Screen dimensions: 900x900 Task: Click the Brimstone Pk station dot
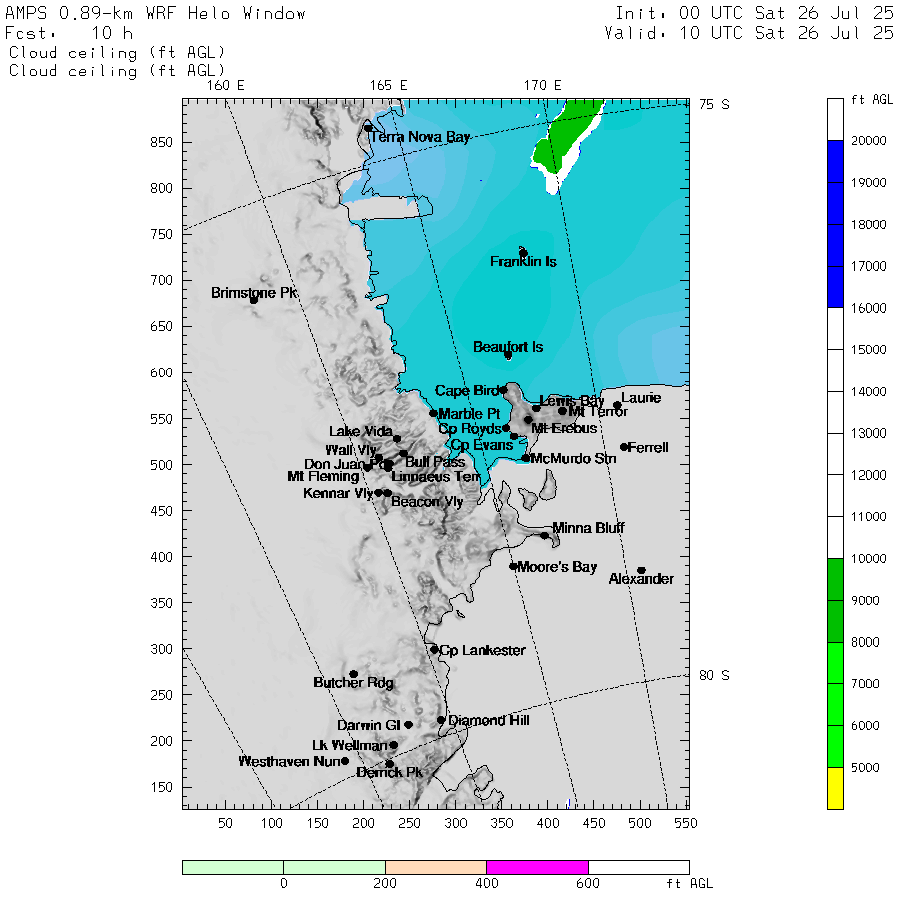[x=254, y=300]
